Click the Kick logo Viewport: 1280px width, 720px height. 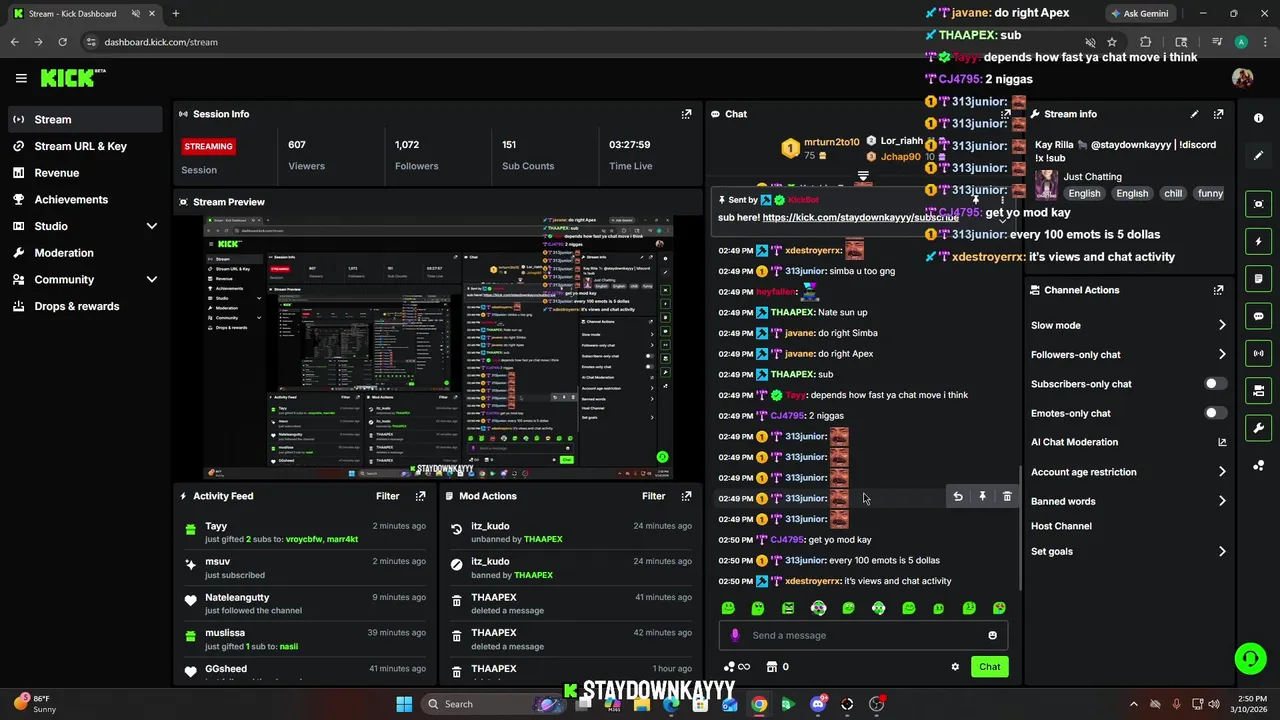73,78
